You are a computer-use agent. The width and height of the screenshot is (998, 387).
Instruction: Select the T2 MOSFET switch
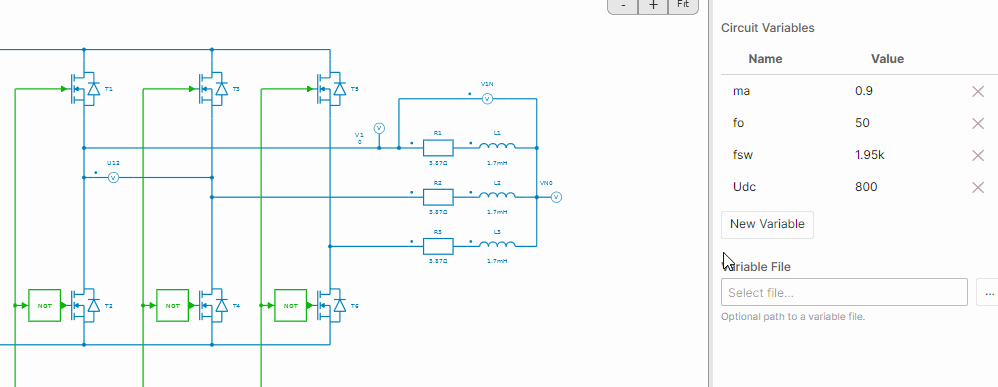coord(85,306)
